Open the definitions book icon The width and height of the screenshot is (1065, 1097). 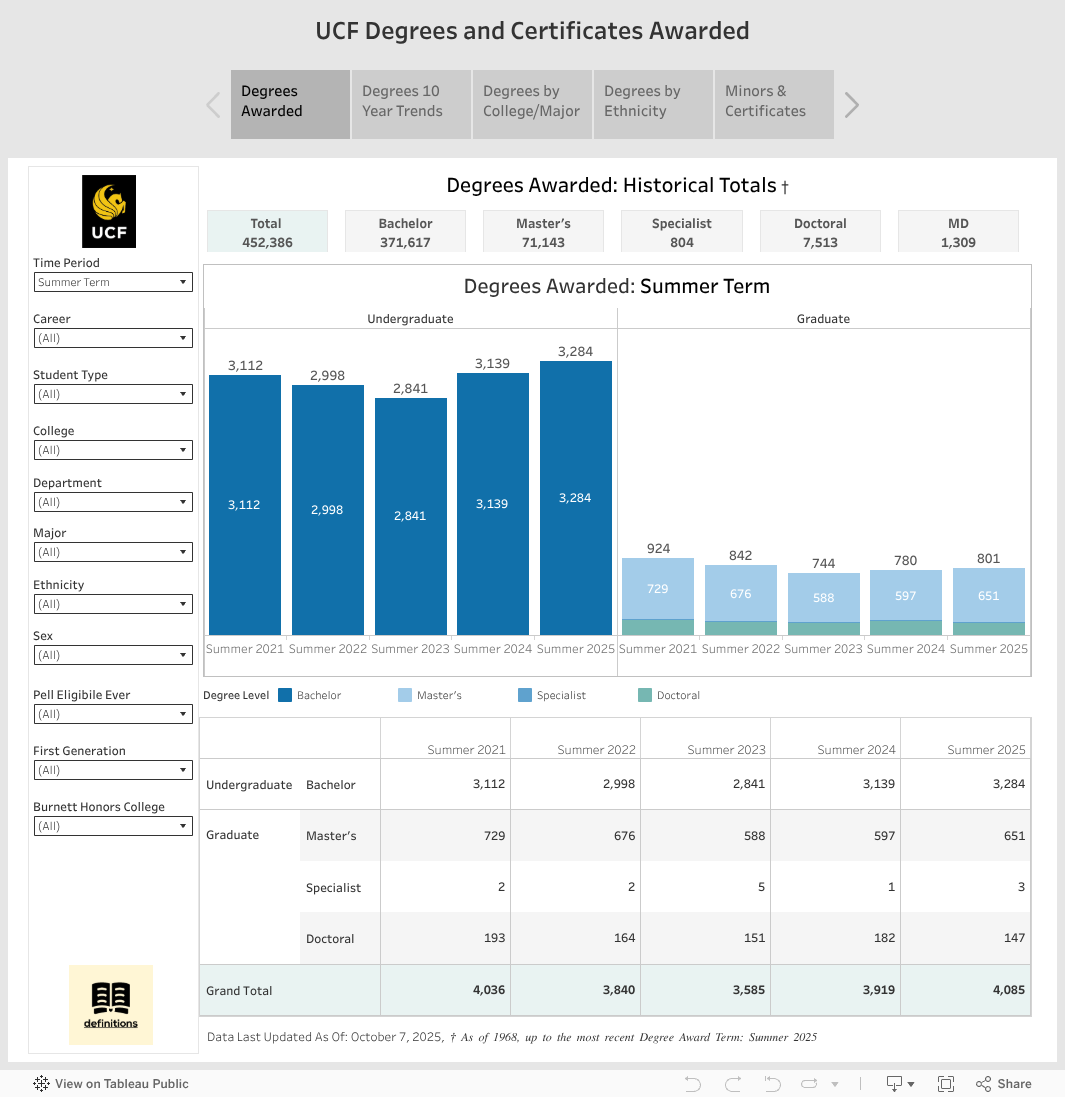pos(111,1004)
